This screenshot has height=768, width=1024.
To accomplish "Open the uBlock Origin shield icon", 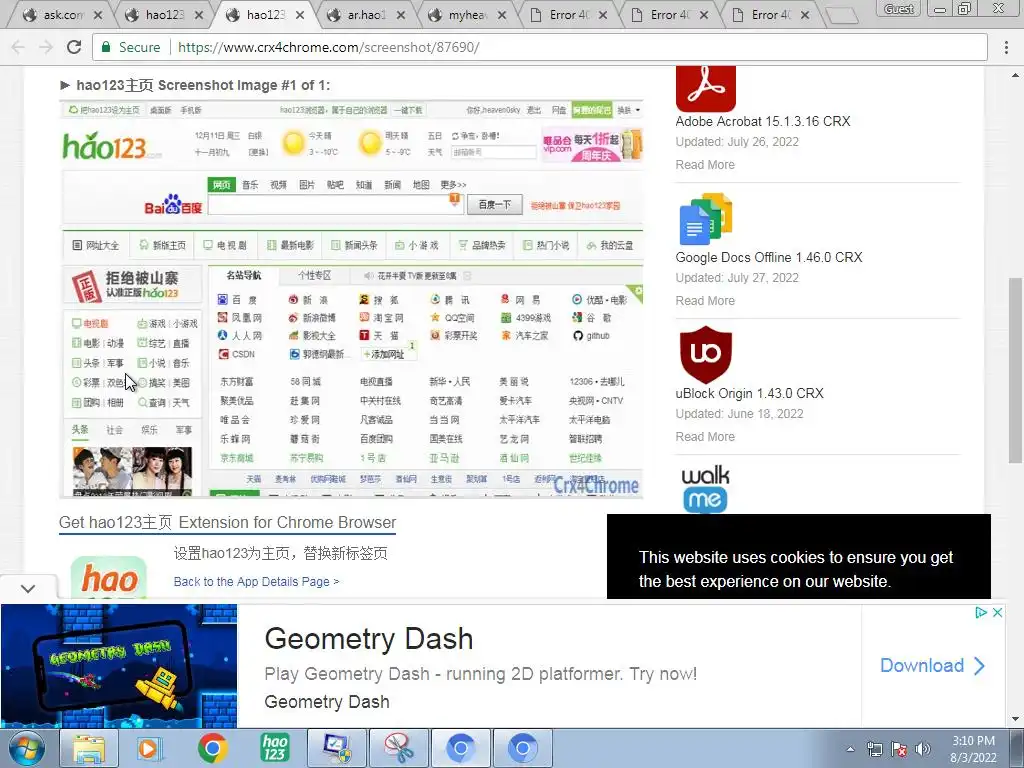I will (x=705, y=355).
